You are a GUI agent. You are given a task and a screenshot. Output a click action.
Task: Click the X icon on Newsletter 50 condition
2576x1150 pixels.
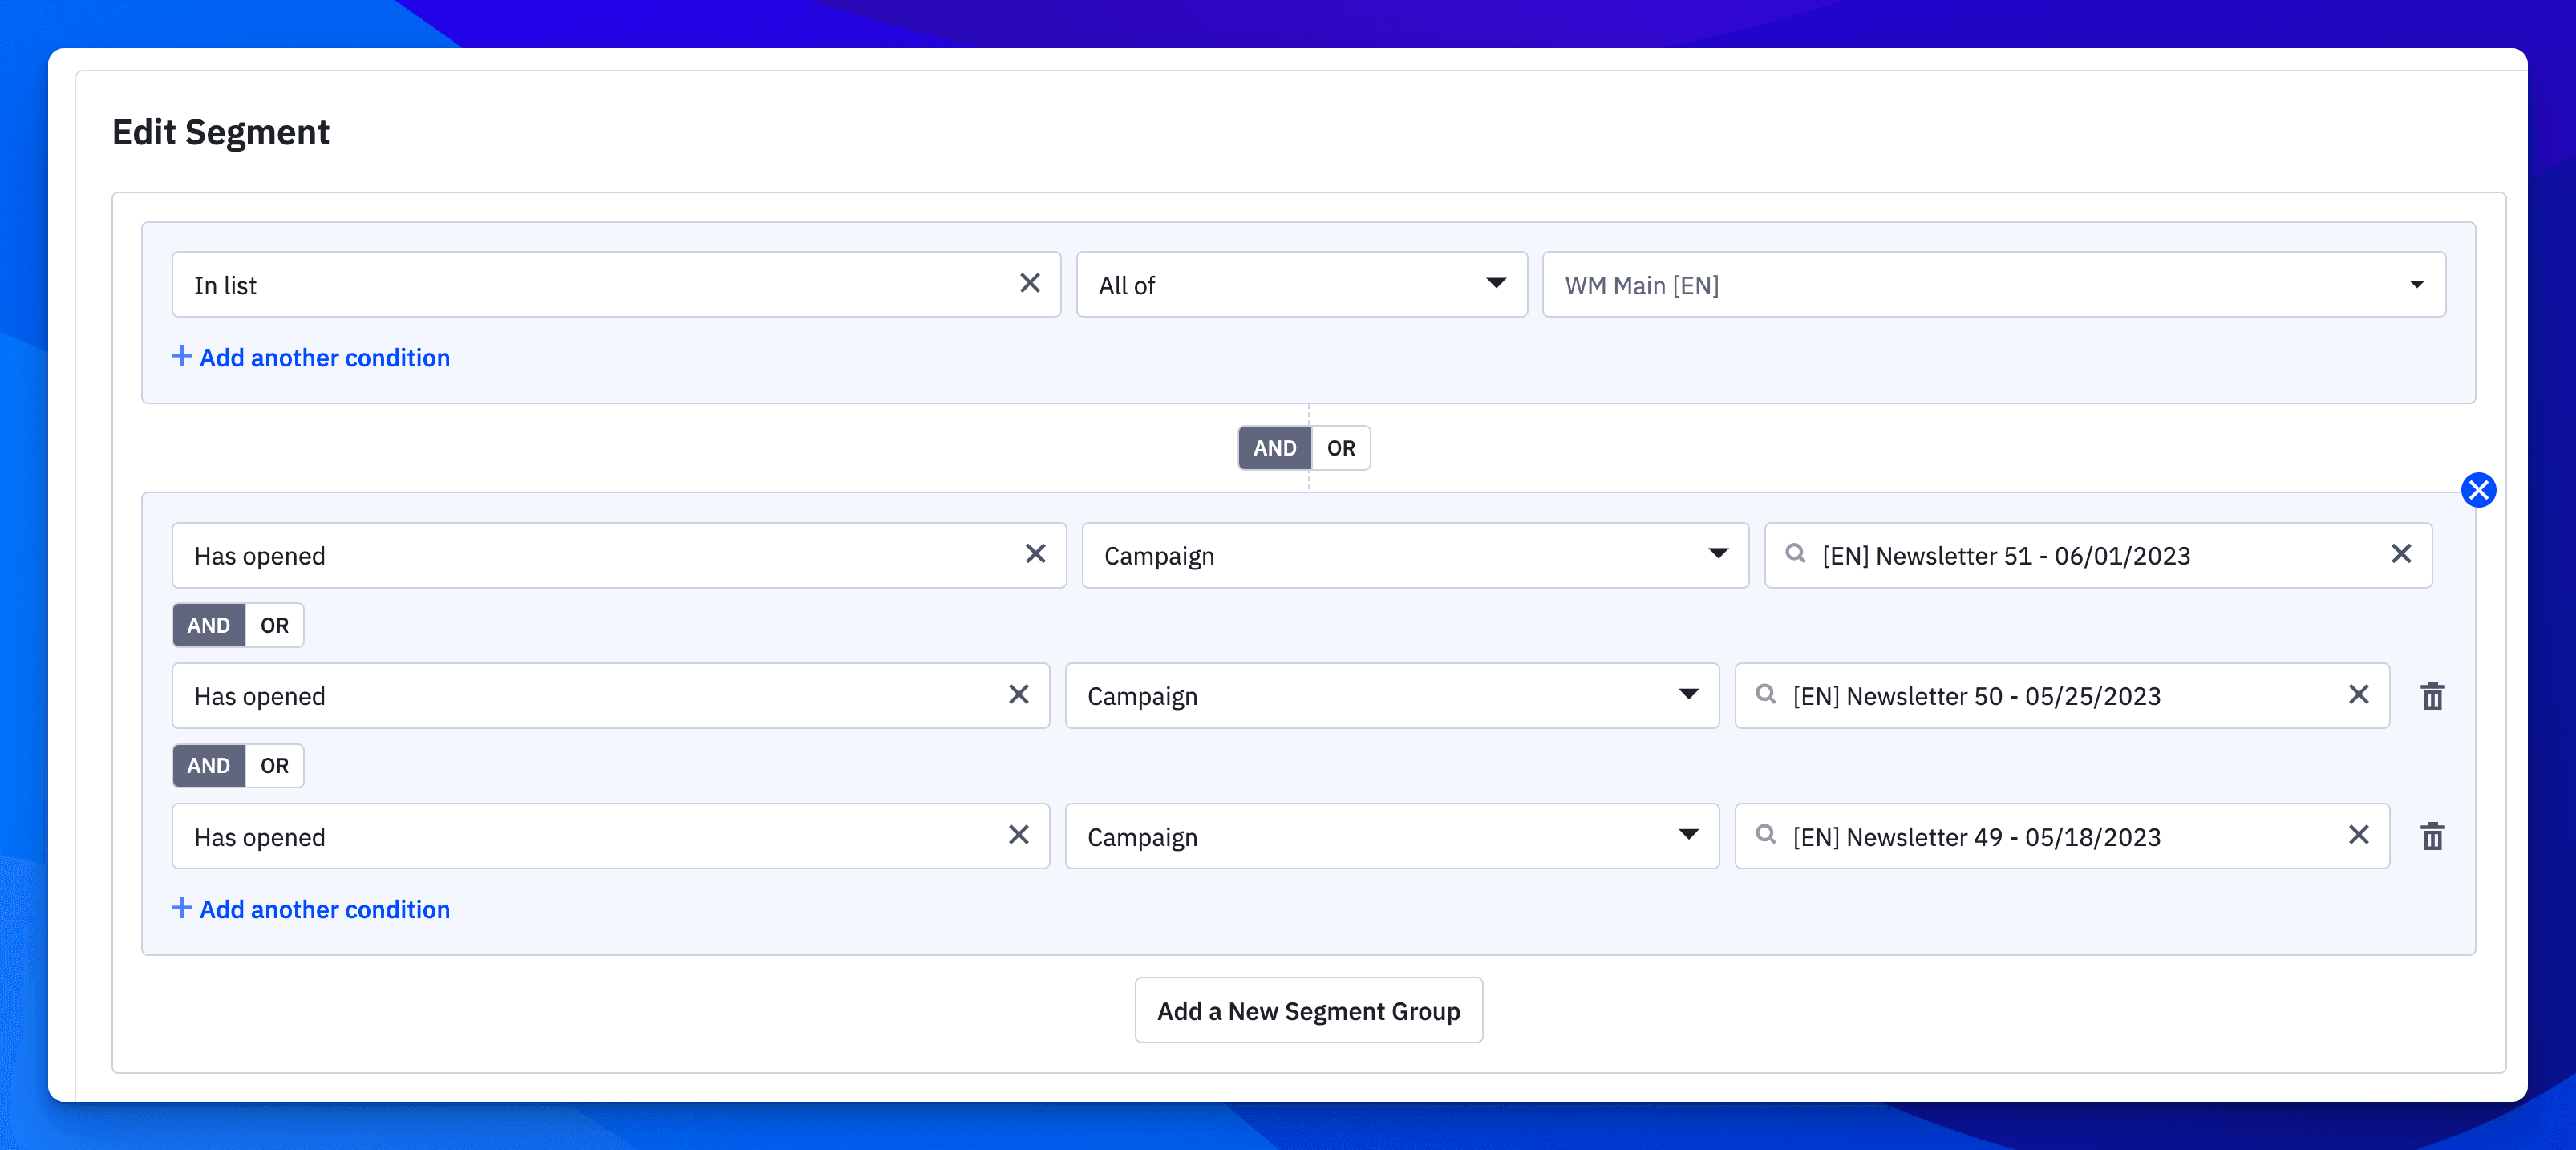click(x=2359, y=695)
